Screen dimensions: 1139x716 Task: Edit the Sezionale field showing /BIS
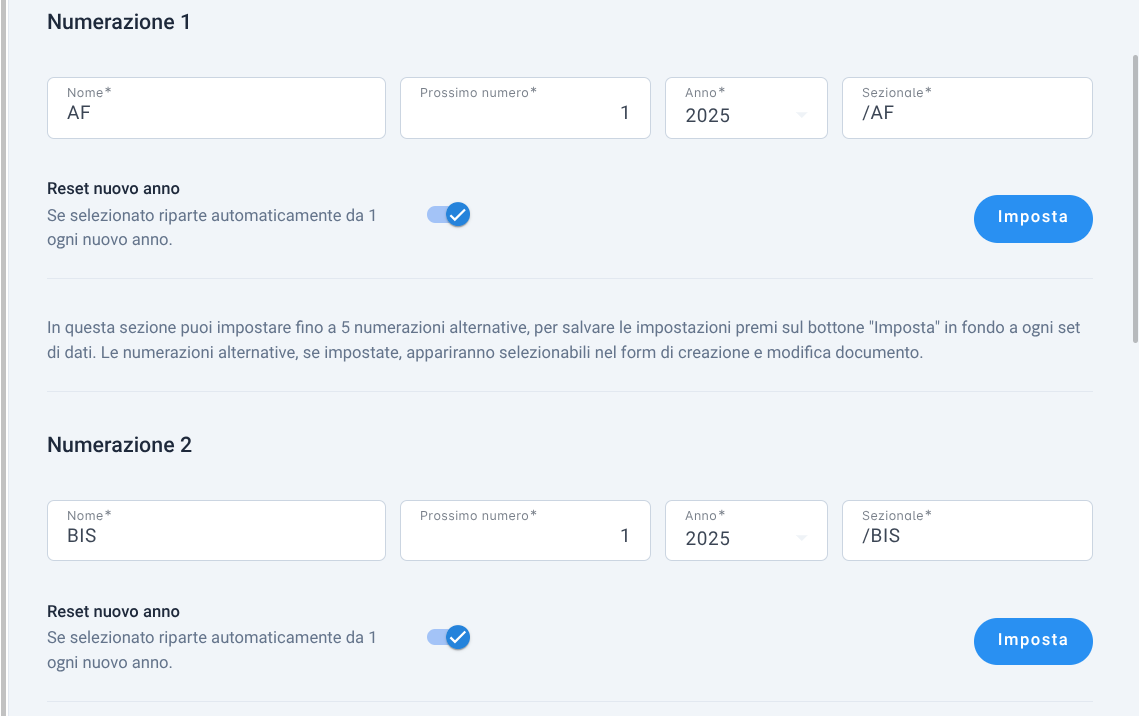click(967, 531)
